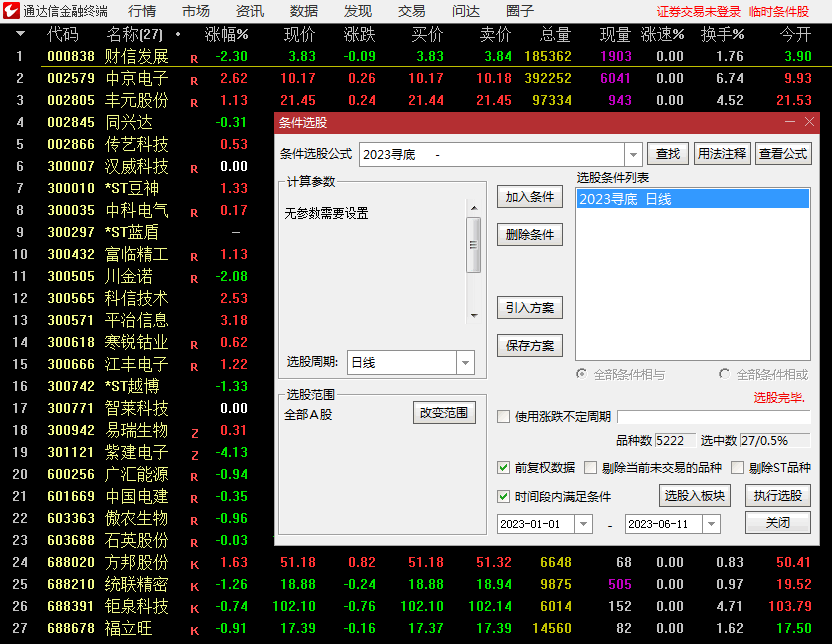Click the K marker beside 方邦股份
Viewport: 832px width, 644px height.
(195, 565)
